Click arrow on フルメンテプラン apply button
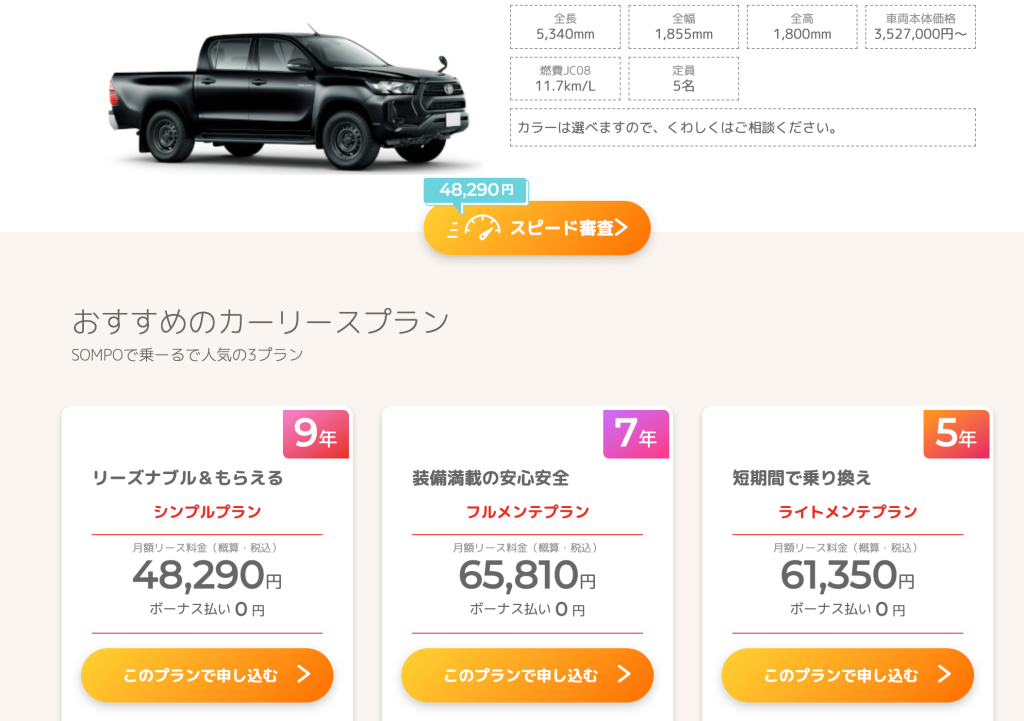Viewport: 1024px width, 721px height. pos(624,675)
